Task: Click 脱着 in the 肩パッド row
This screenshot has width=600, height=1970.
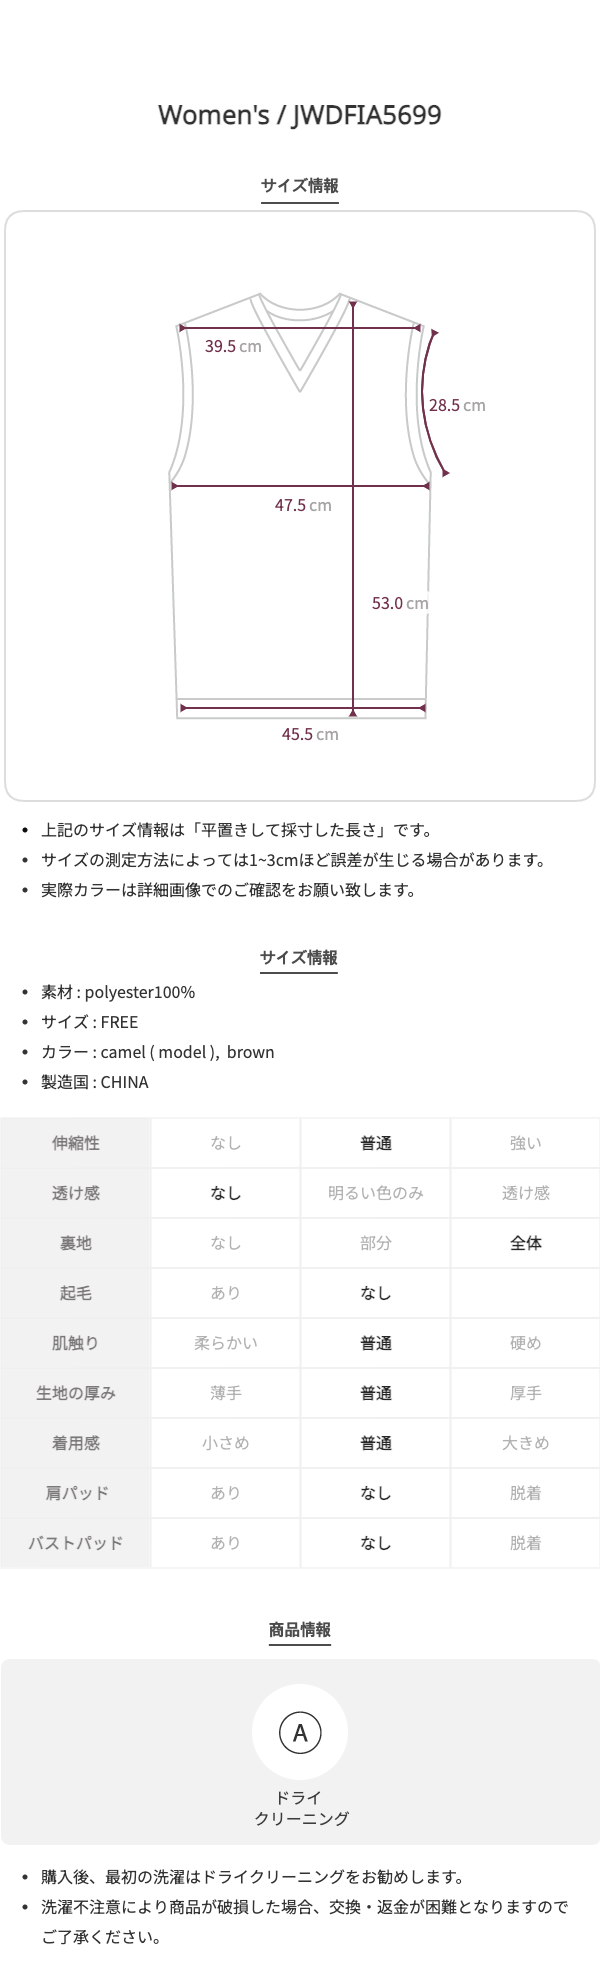Action: (526, 1493)
